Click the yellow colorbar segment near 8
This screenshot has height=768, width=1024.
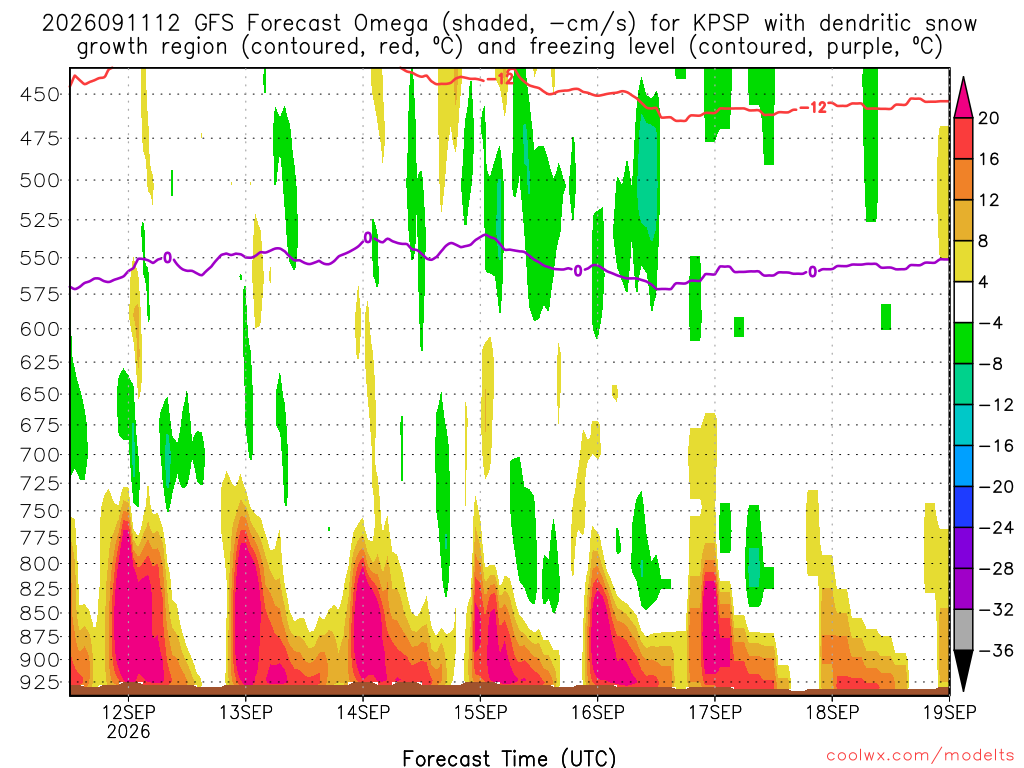[x=963, y=261]
